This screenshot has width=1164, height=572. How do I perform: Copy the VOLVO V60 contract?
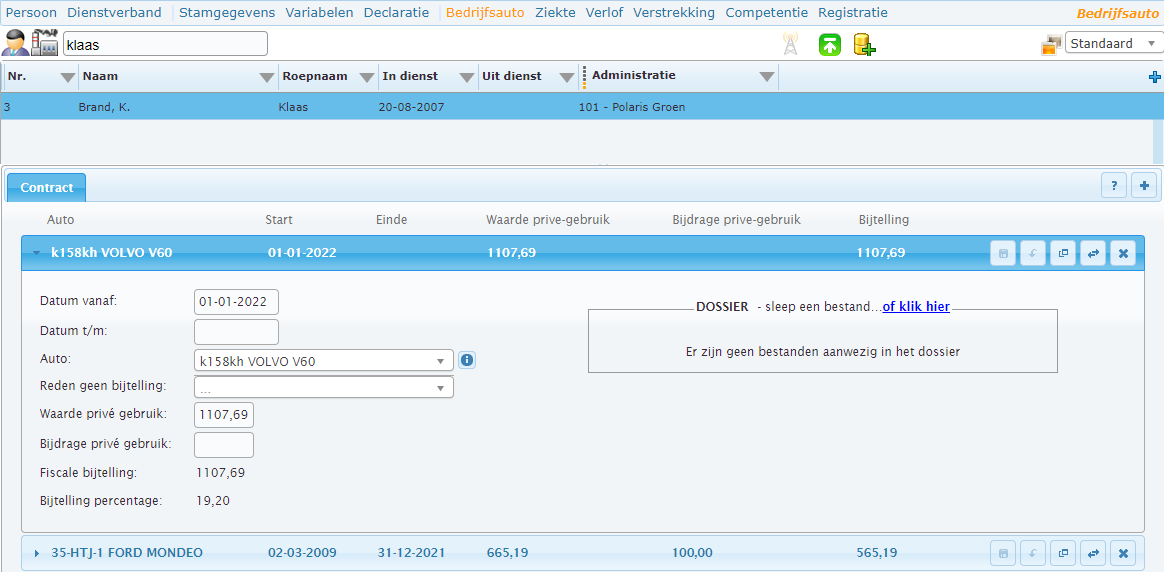click(1063, 253)
